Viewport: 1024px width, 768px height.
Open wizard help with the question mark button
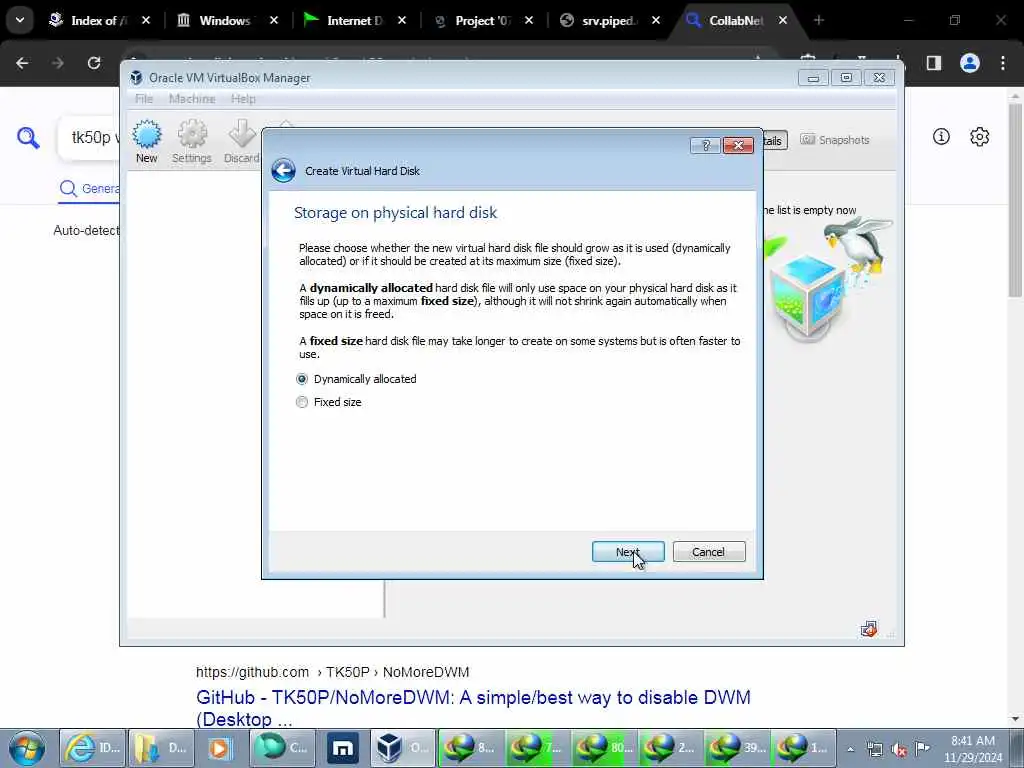(705, 145)
